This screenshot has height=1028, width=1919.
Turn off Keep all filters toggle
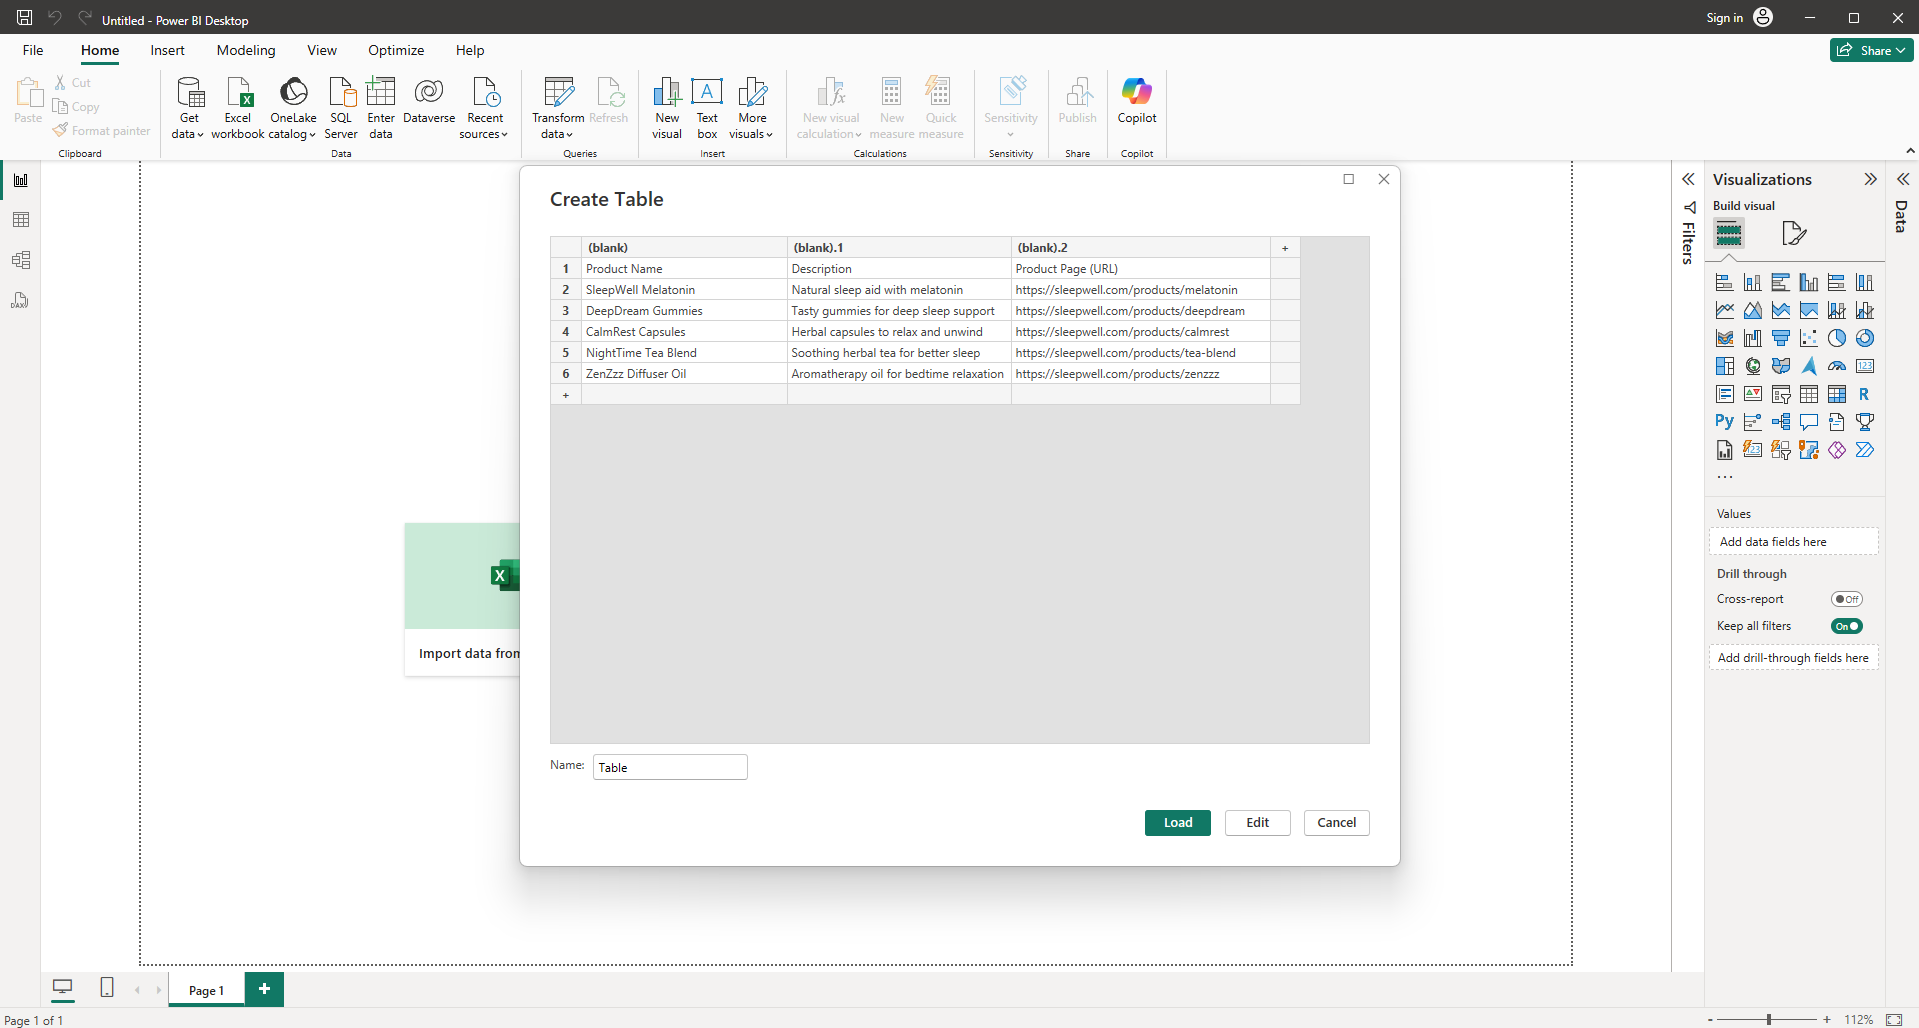pos(1846,626)
